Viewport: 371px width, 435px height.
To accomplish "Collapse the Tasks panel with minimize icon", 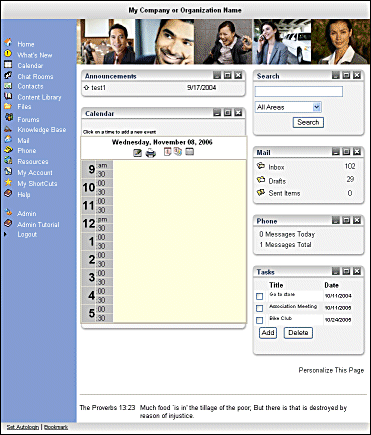I will (x=336, y=271).
